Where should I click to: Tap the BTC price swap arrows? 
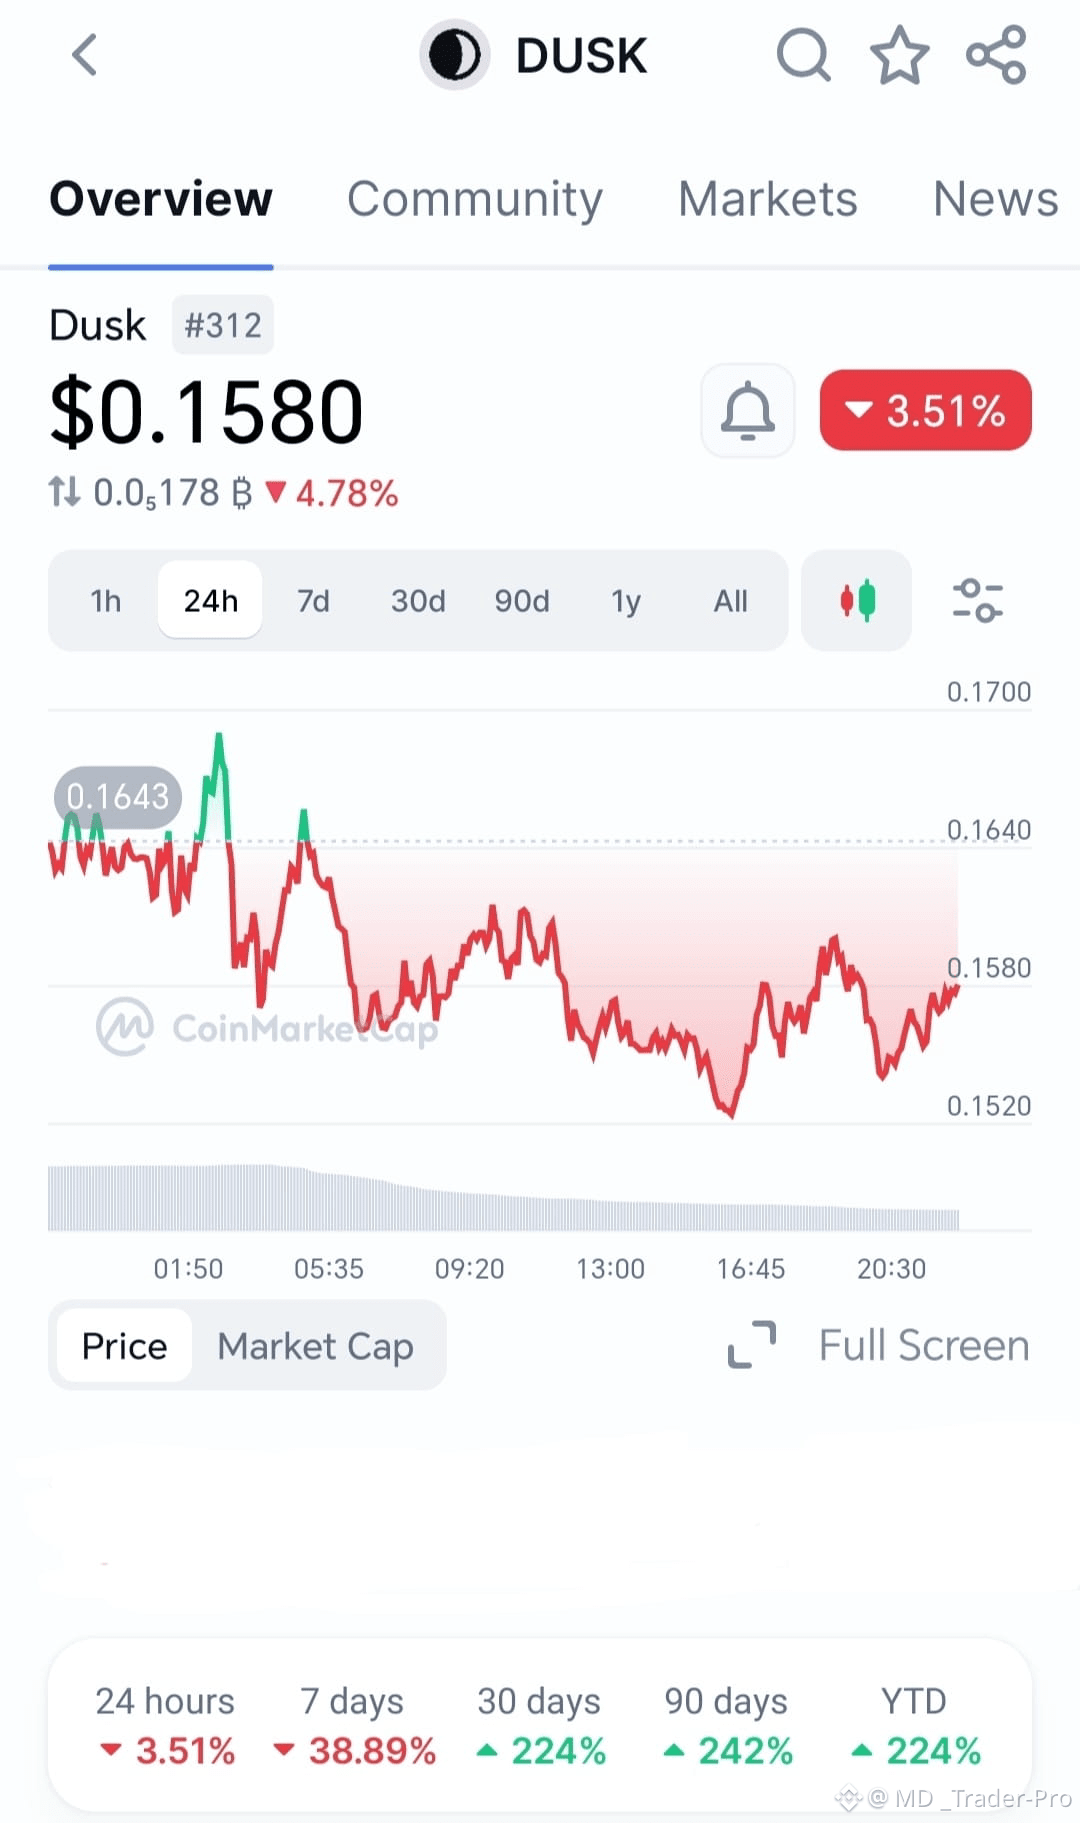point(65,492)
